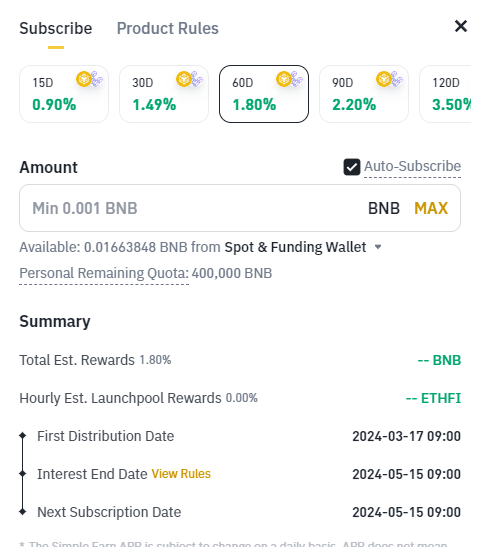Click the BNB coin icon on 60D card
Screen dimensions: 486x555
coord(284,79)
